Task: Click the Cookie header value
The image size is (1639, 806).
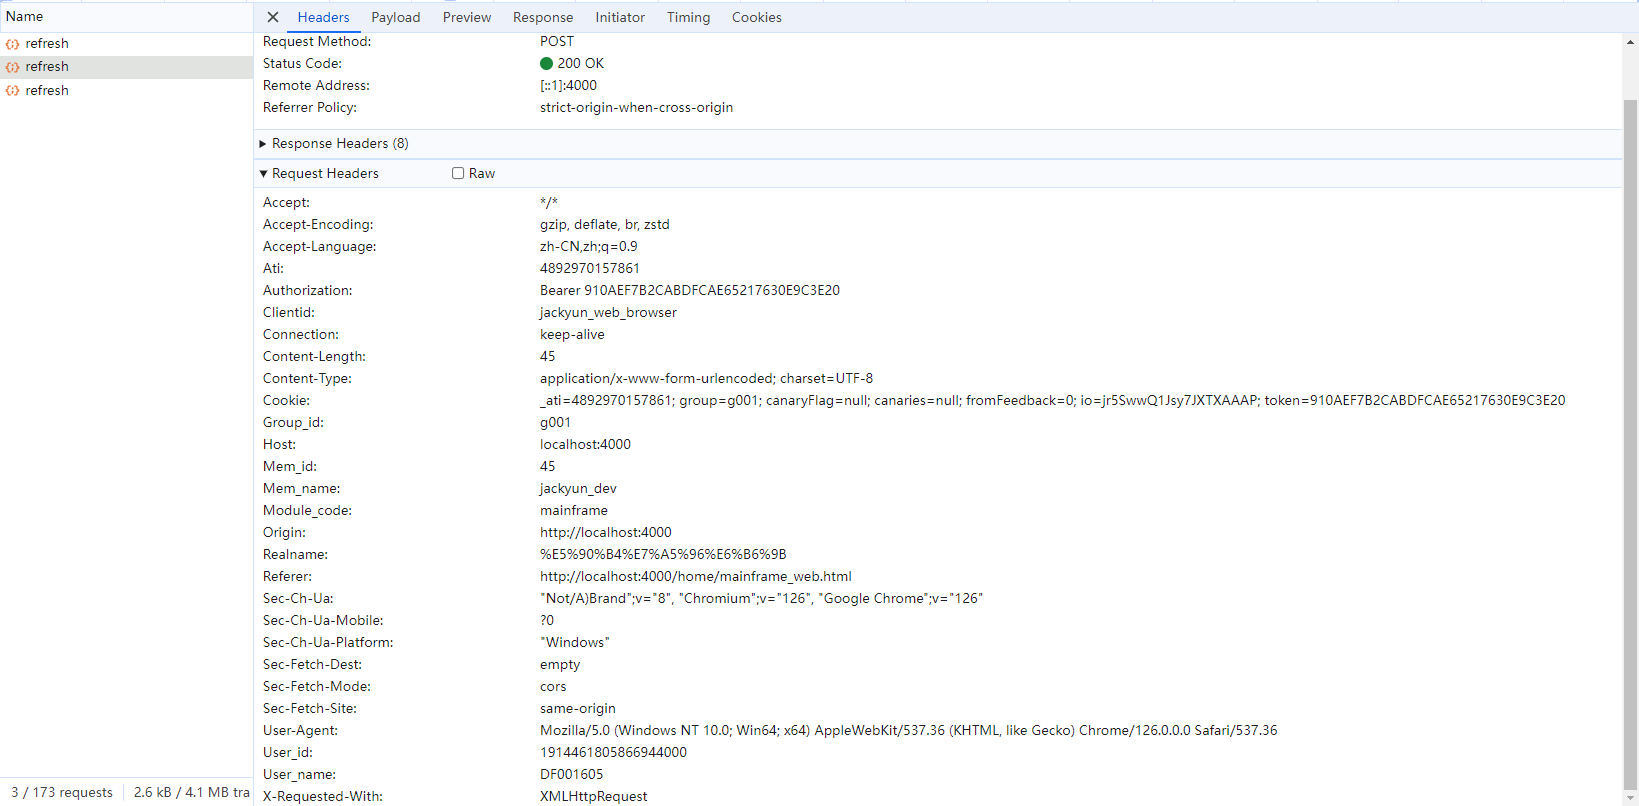Action: coord(1053,401)
